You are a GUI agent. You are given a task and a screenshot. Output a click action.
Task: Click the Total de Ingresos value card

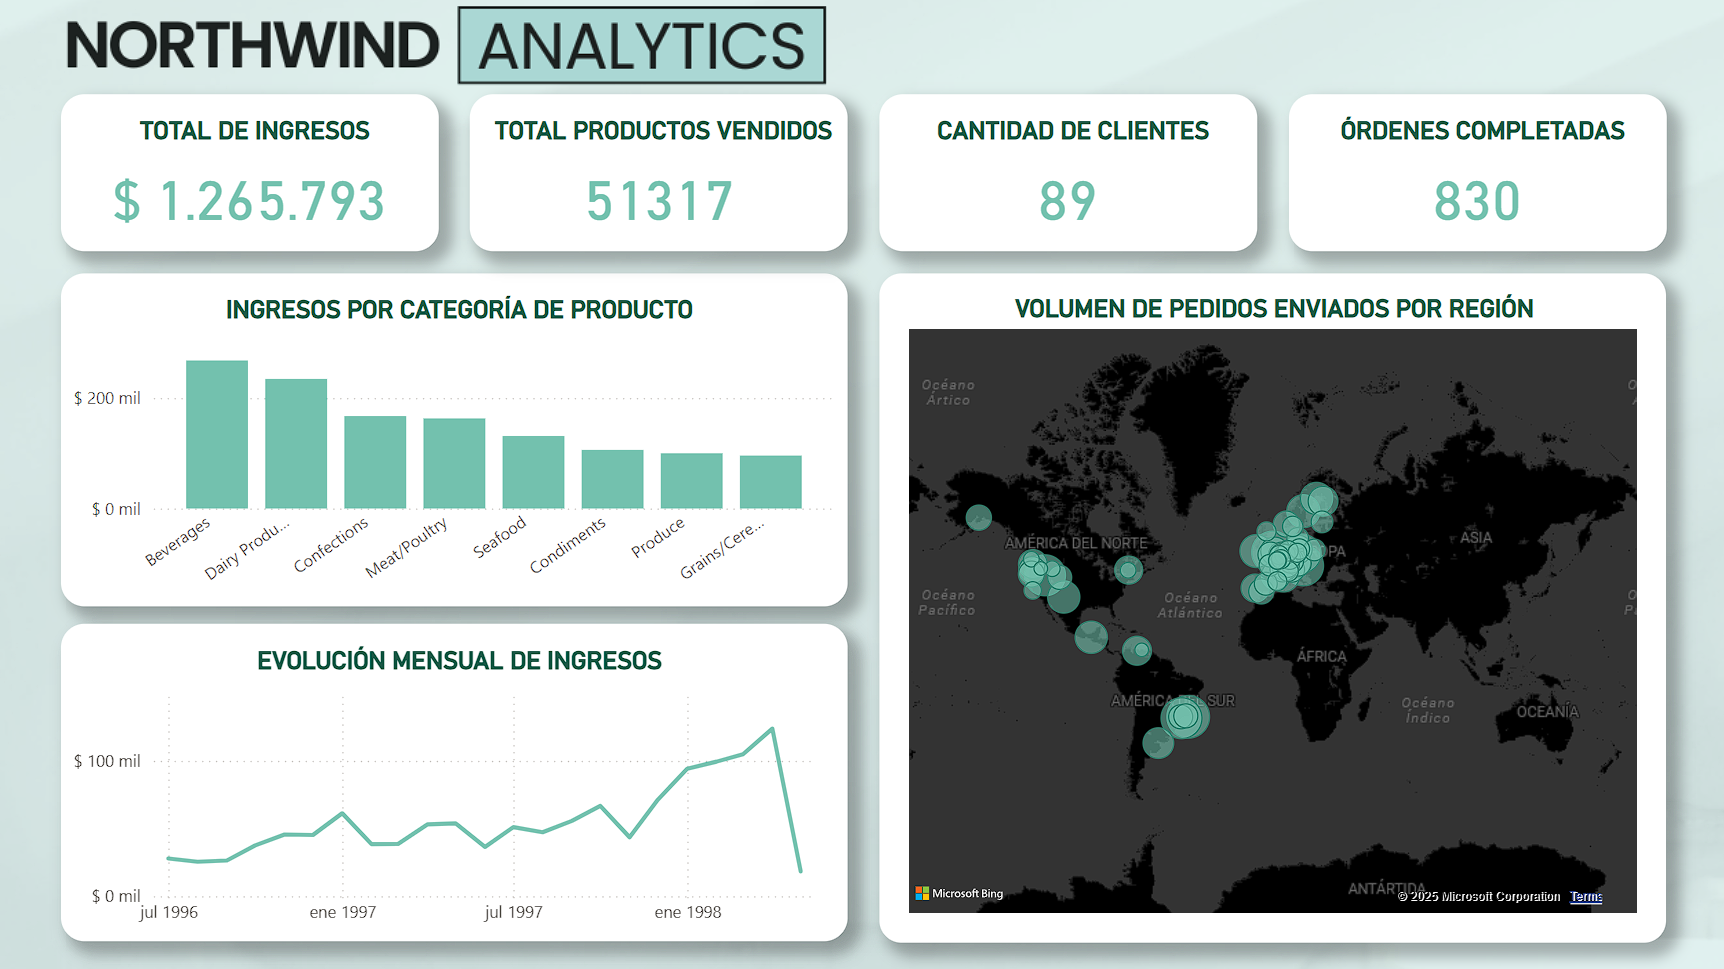point(249,201)
